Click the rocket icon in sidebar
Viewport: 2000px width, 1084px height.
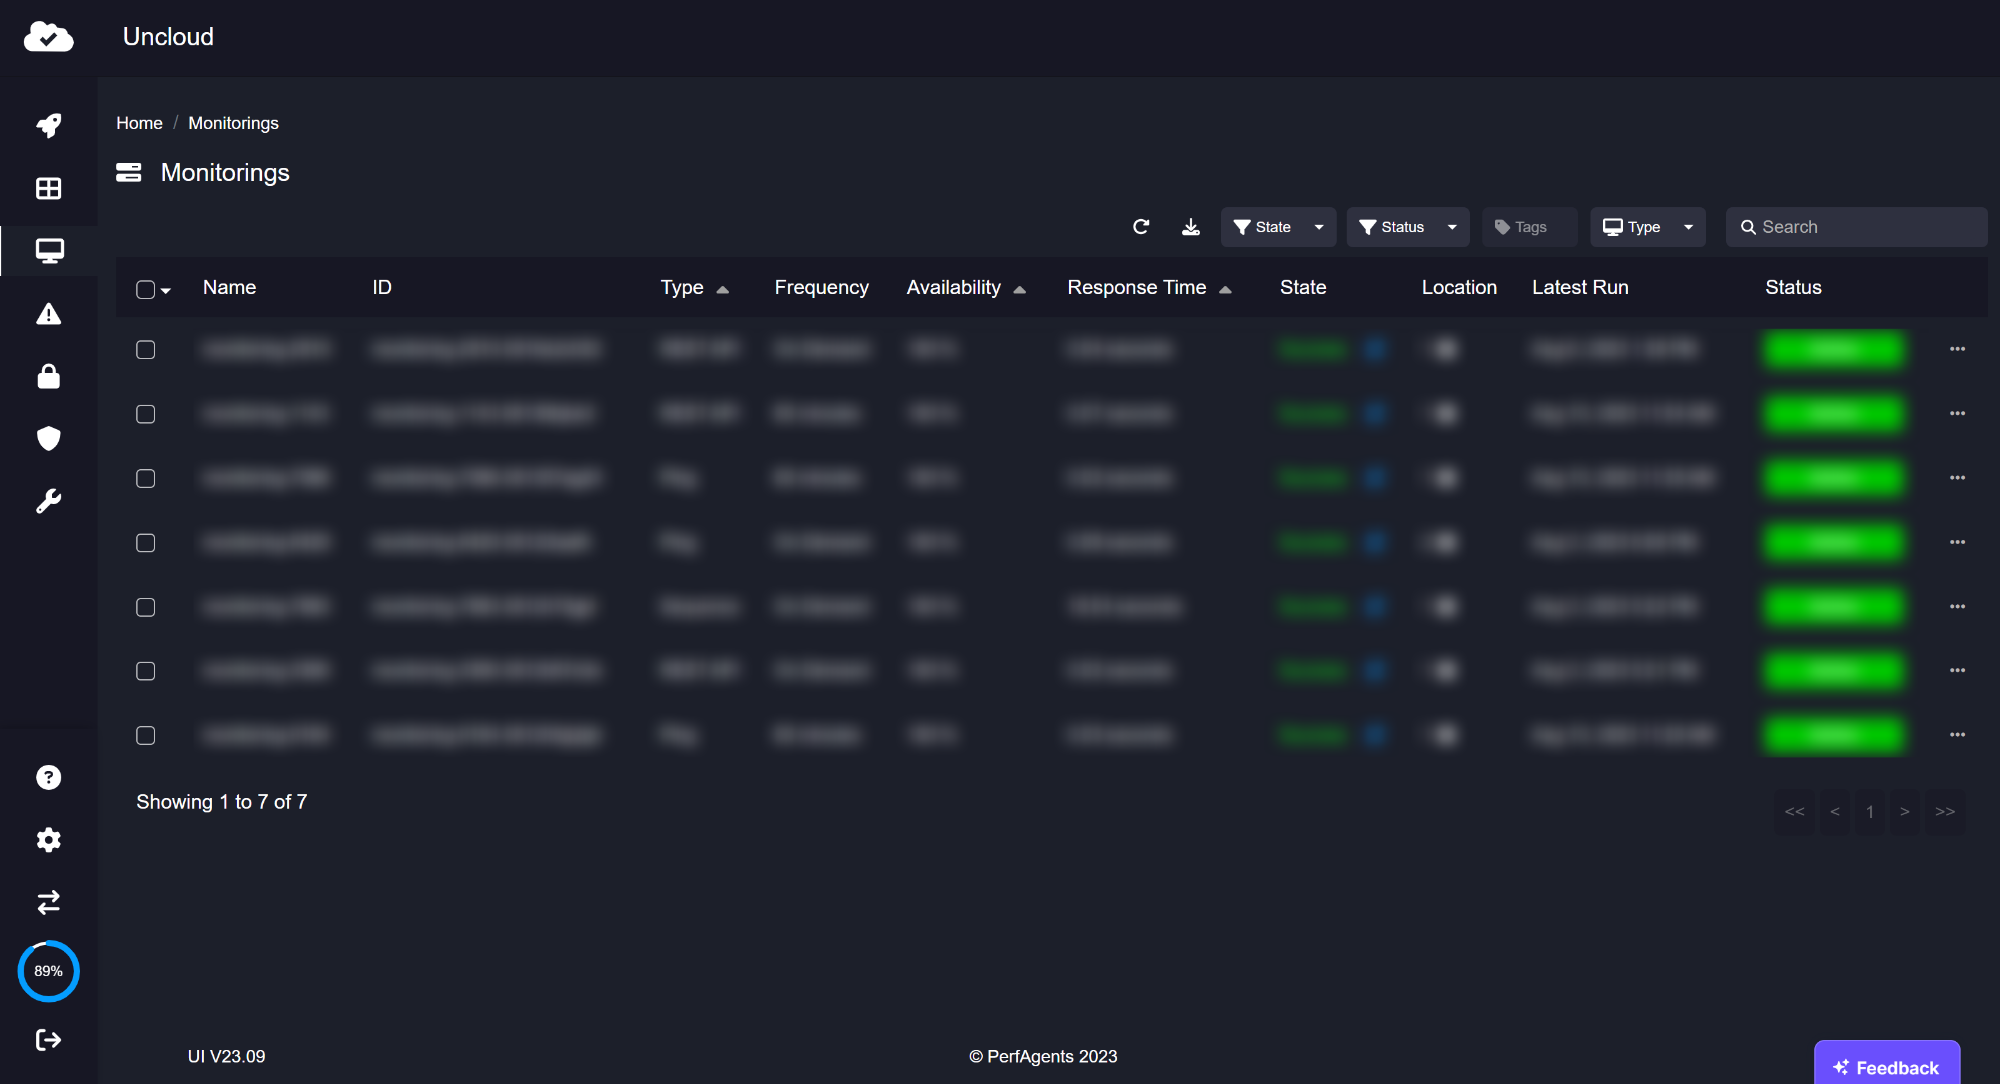pyautogui.click(x=48, y=125)
